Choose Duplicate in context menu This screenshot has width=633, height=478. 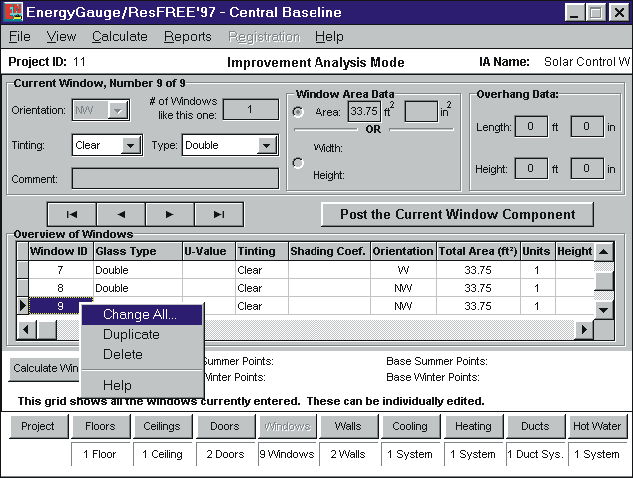click(x=142, y=334)
